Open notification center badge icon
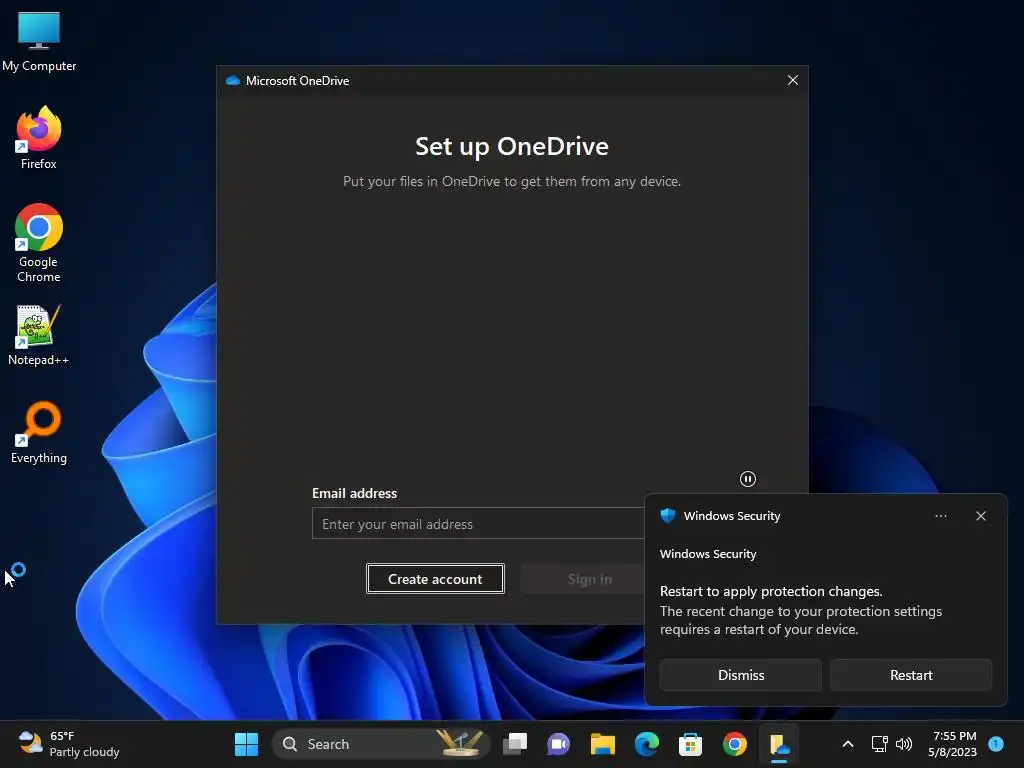Image resolution: width=1024 pixels, height=768 pixels. pyautogui.click(x=996, y=743)
